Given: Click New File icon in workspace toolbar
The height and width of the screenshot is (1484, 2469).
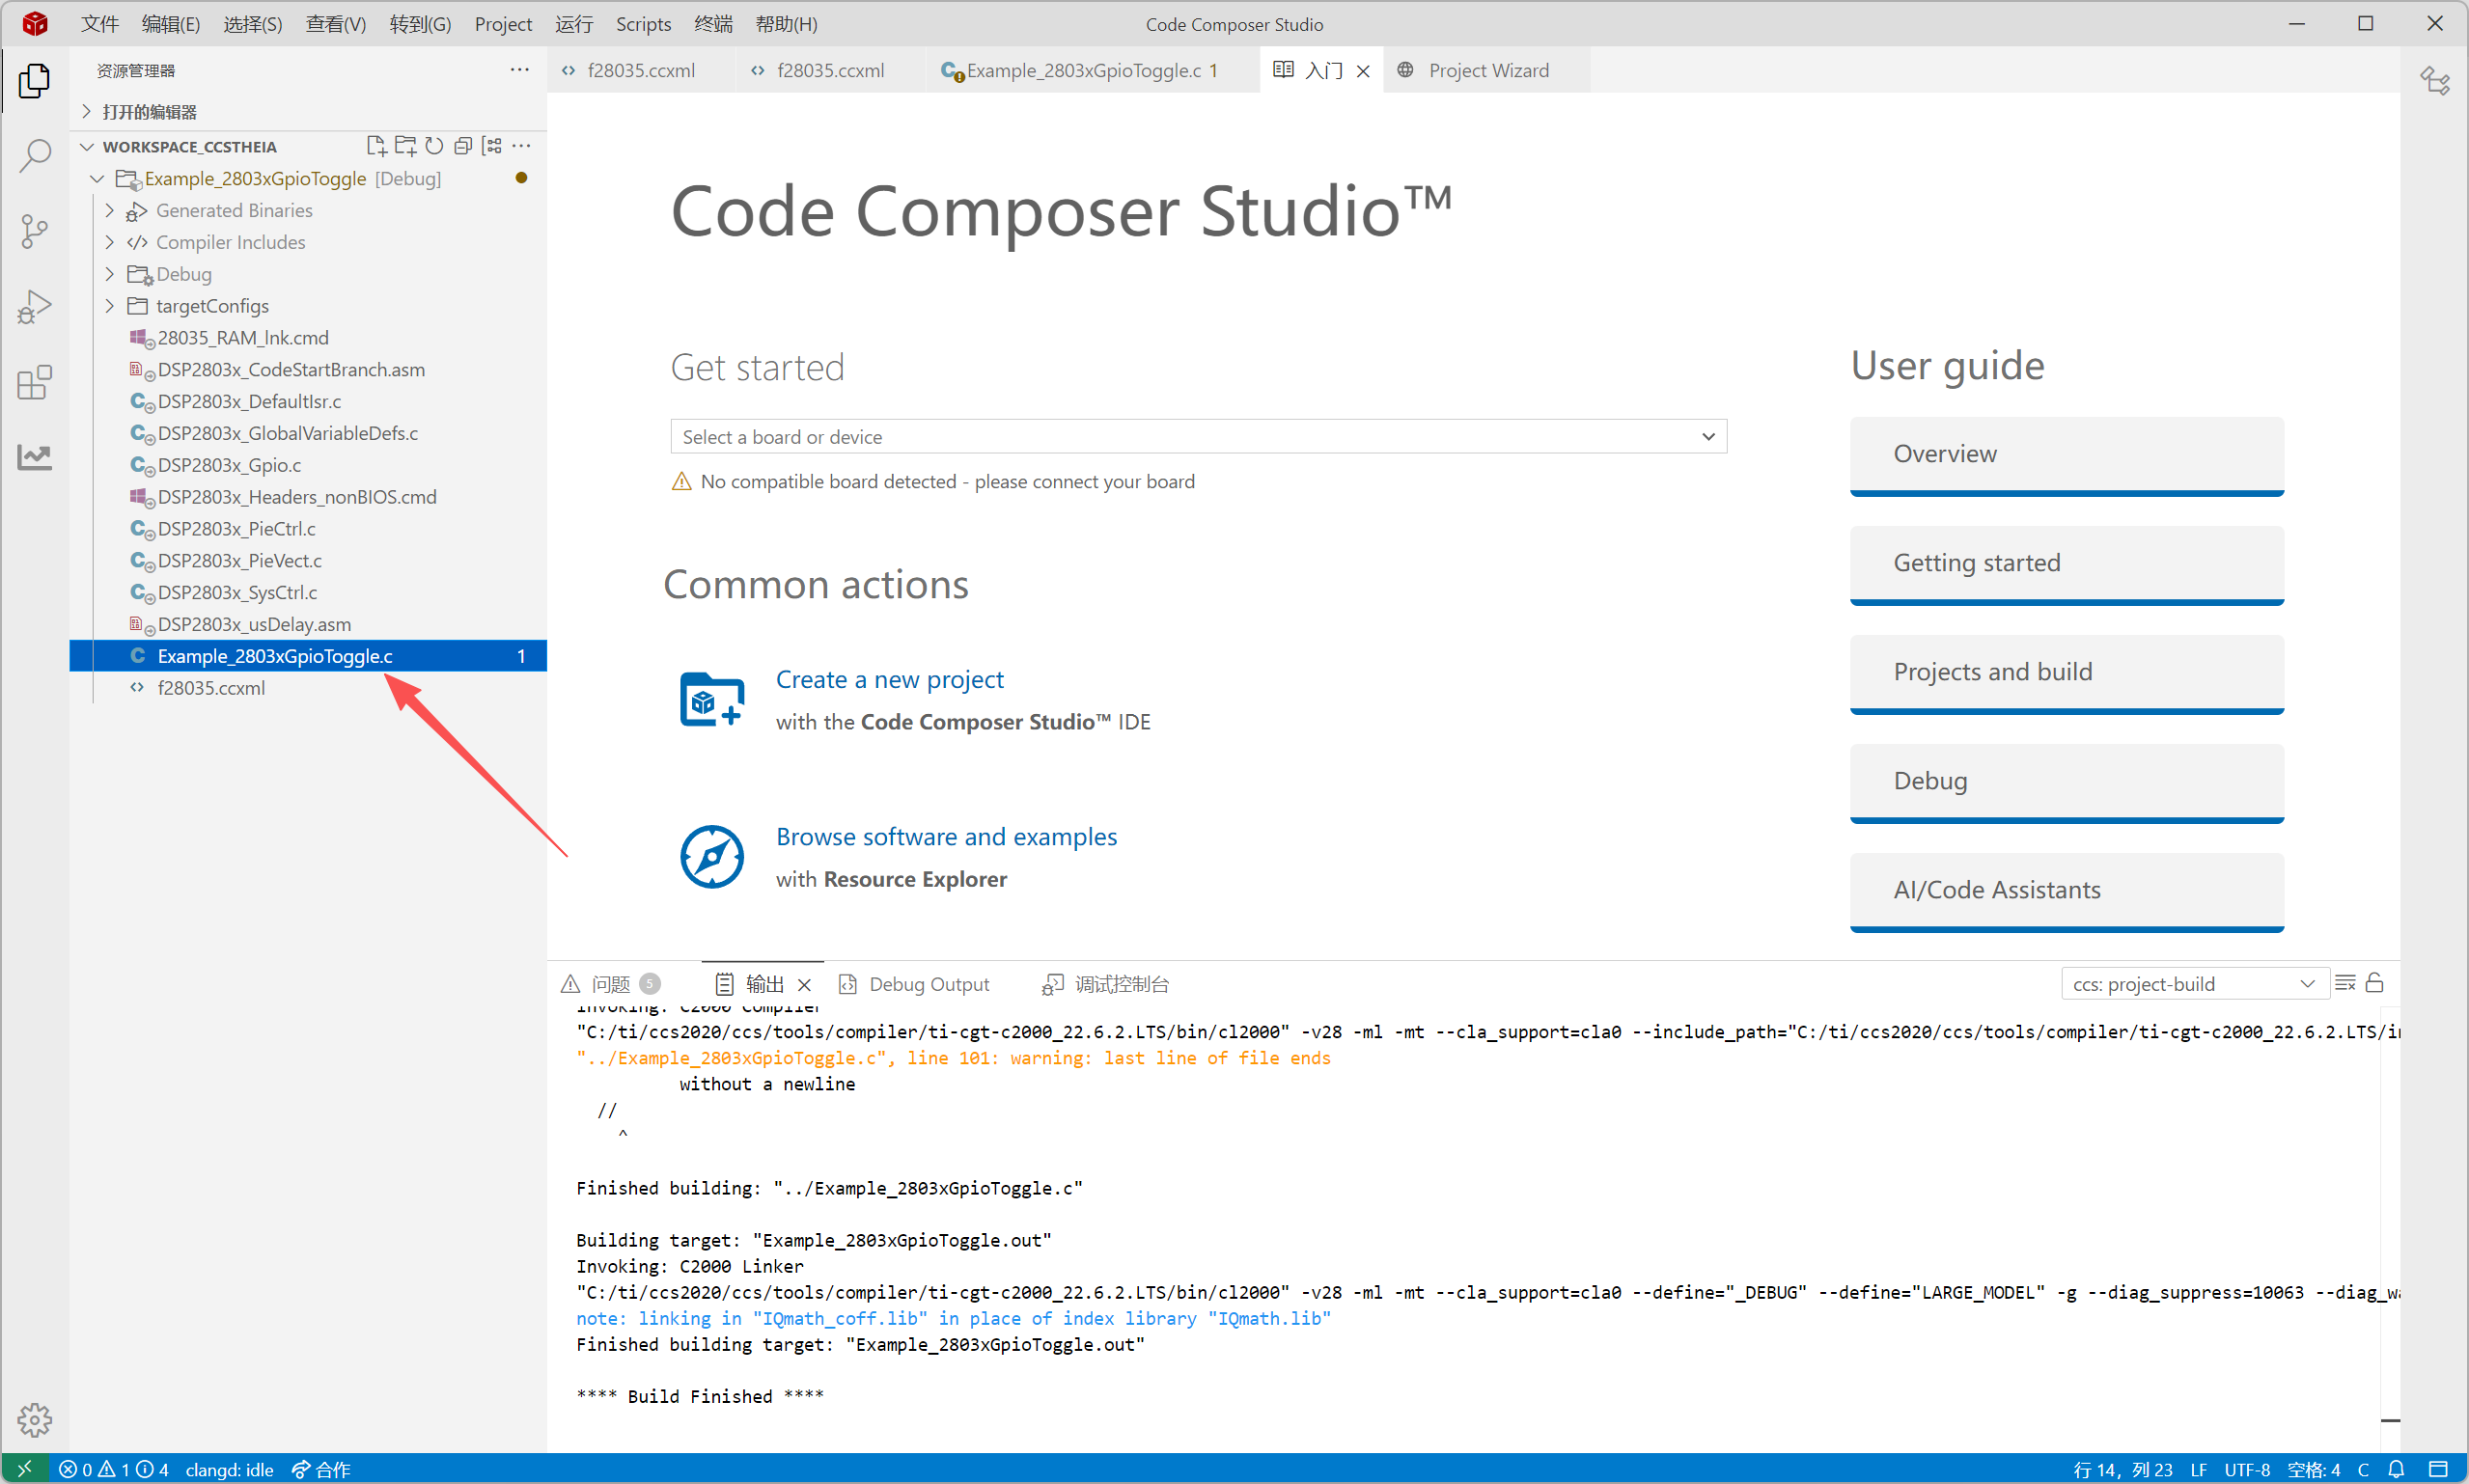Looking at the screenshot, I should (376, 146).
